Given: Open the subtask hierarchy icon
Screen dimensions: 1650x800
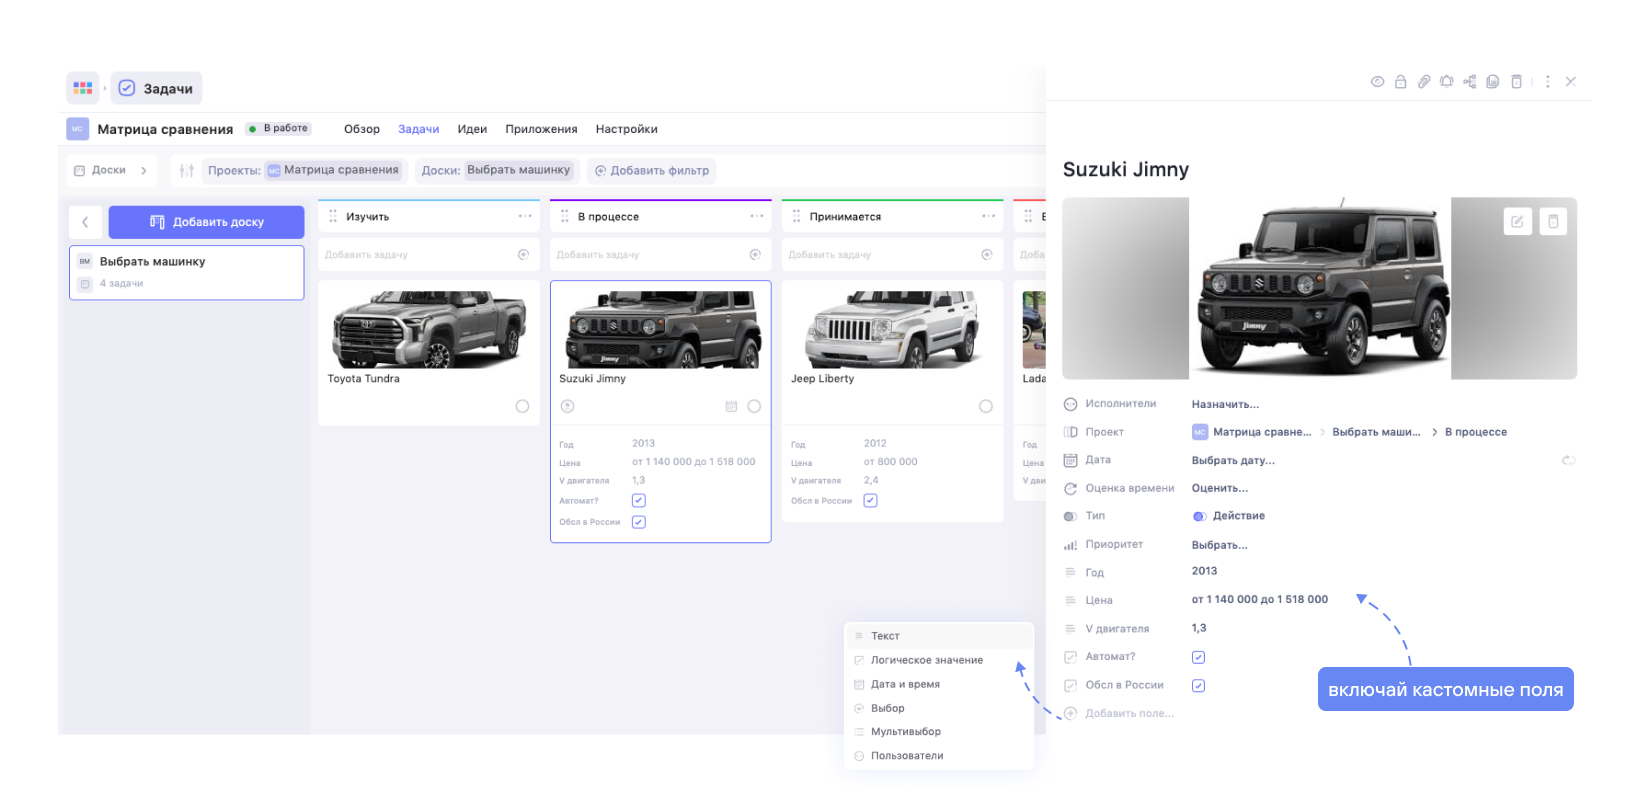Looking at the screenshot, I should point(1470,82).
